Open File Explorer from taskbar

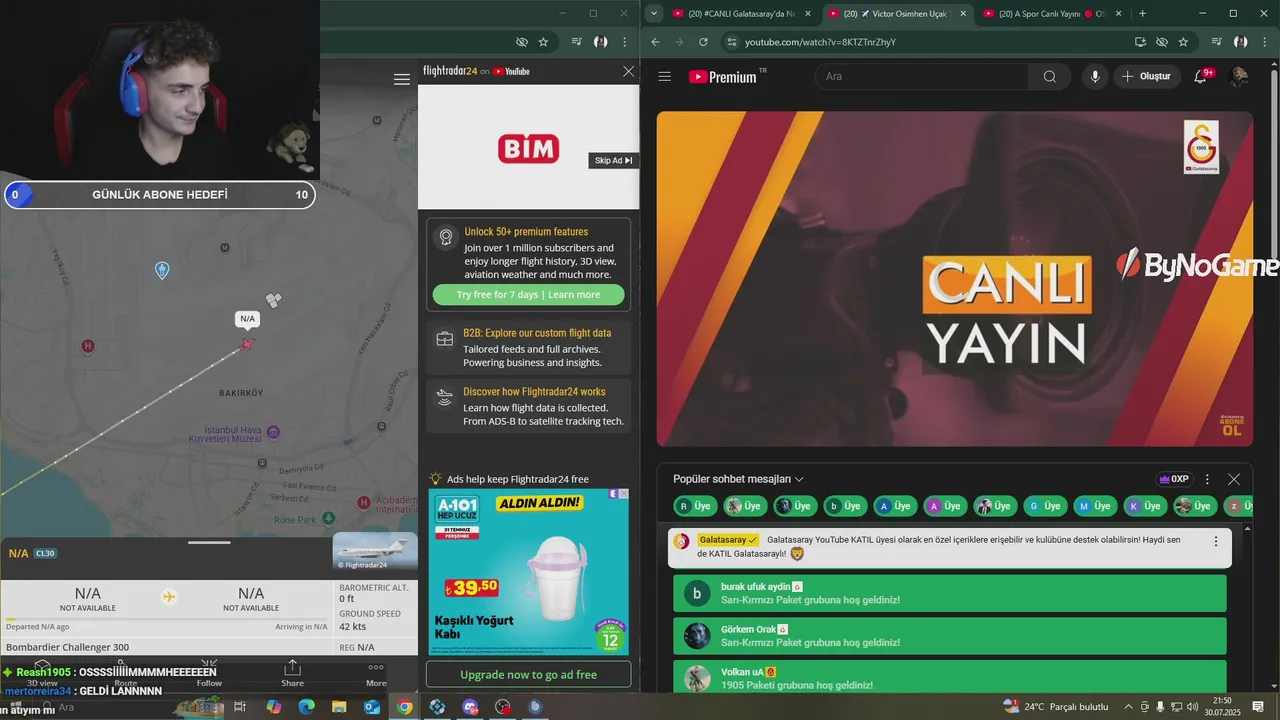[339, 707]
